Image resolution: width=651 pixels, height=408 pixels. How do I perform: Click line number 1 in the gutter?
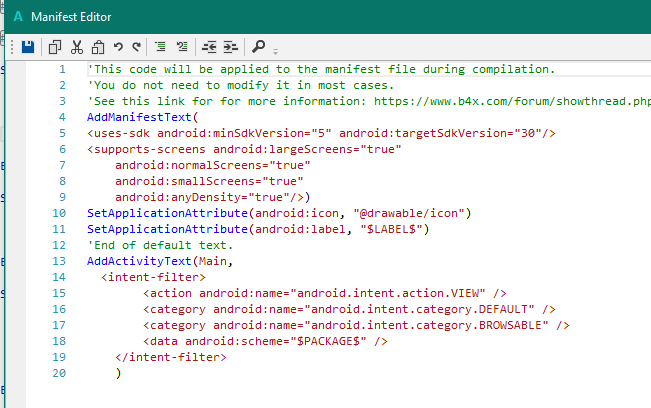(62, 69)
